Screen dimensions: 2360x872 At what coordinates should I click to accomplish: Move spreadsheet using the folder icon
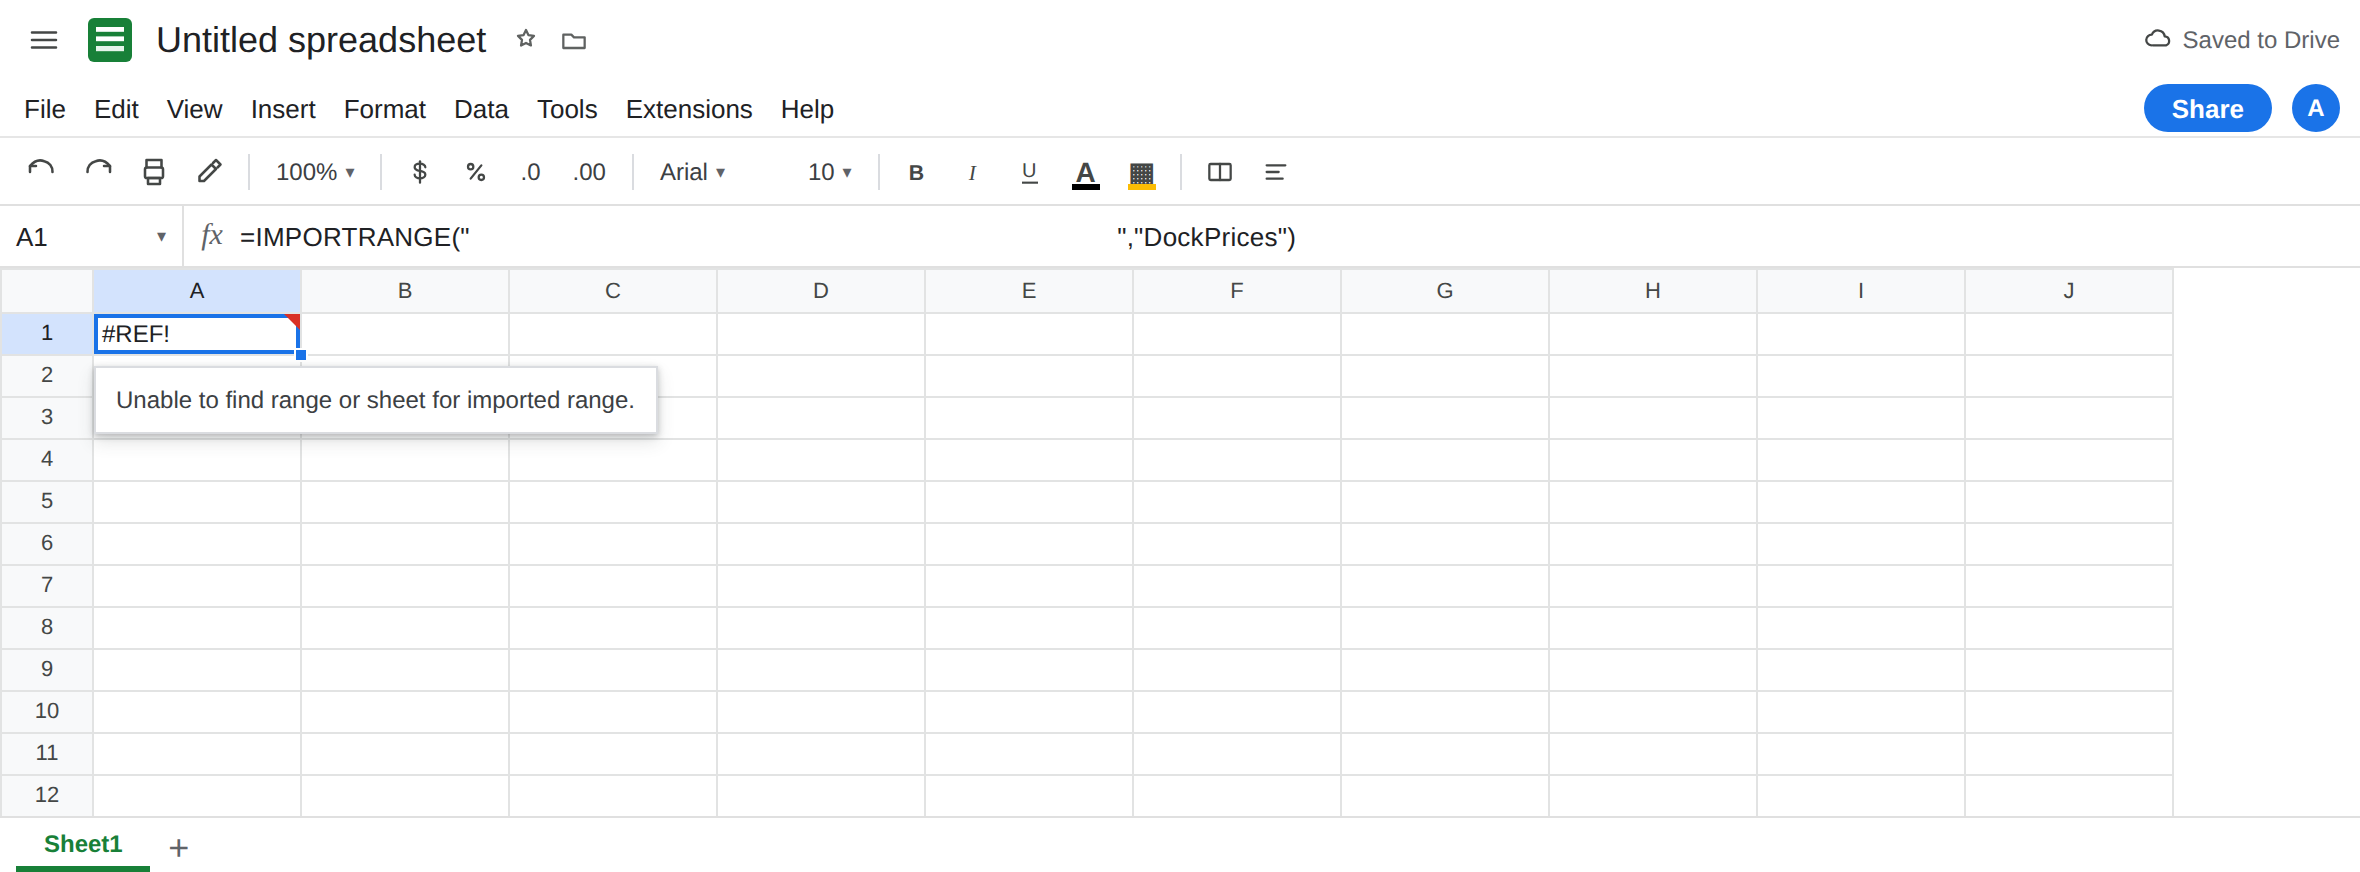pyautogui.click(x=574, y=41)
